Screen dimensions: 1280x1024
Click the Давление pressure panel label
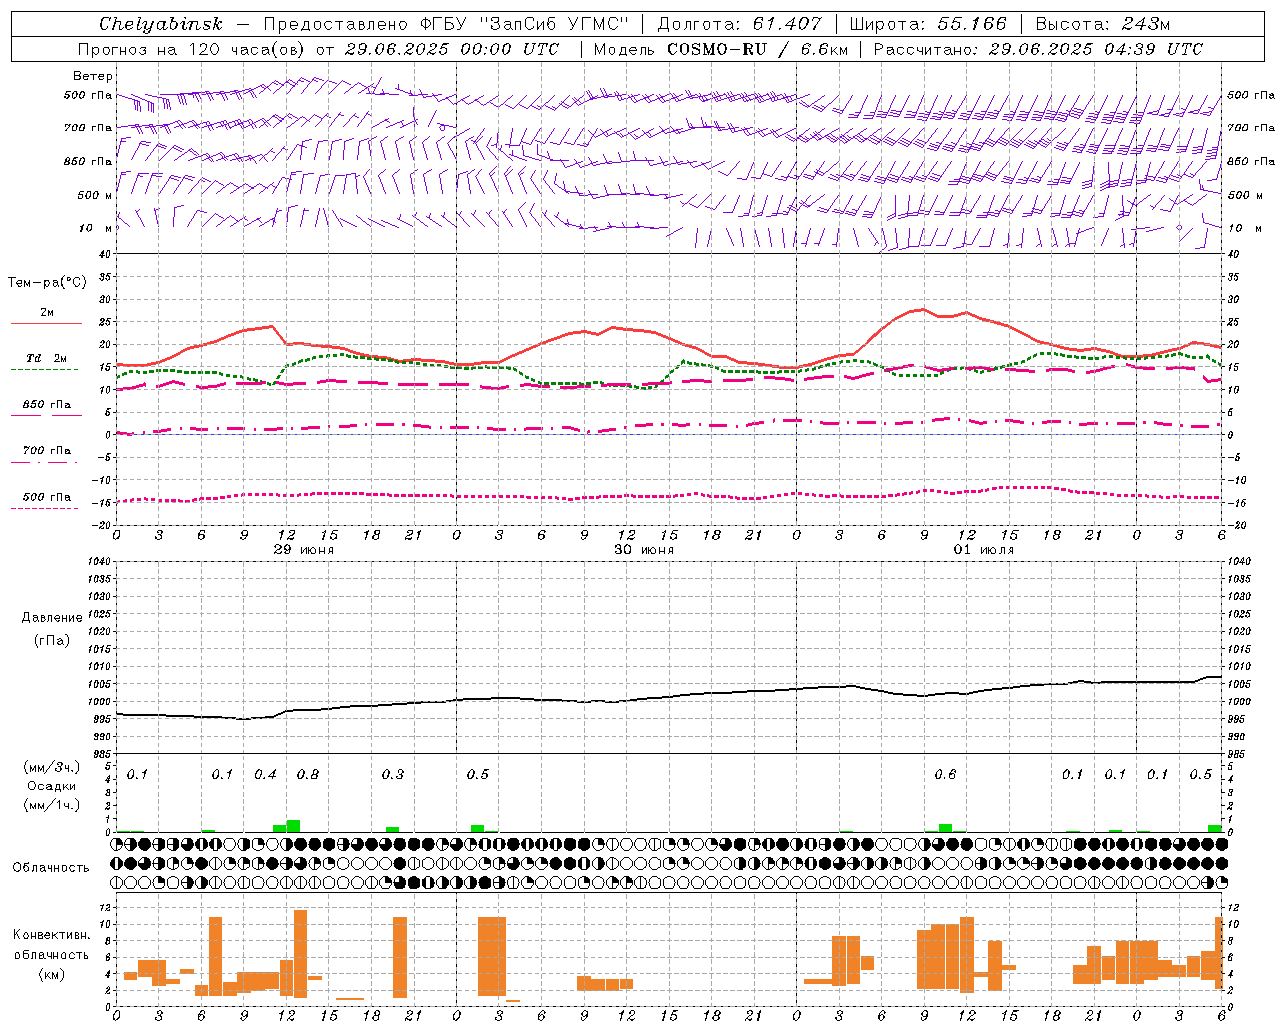(51, 618)
